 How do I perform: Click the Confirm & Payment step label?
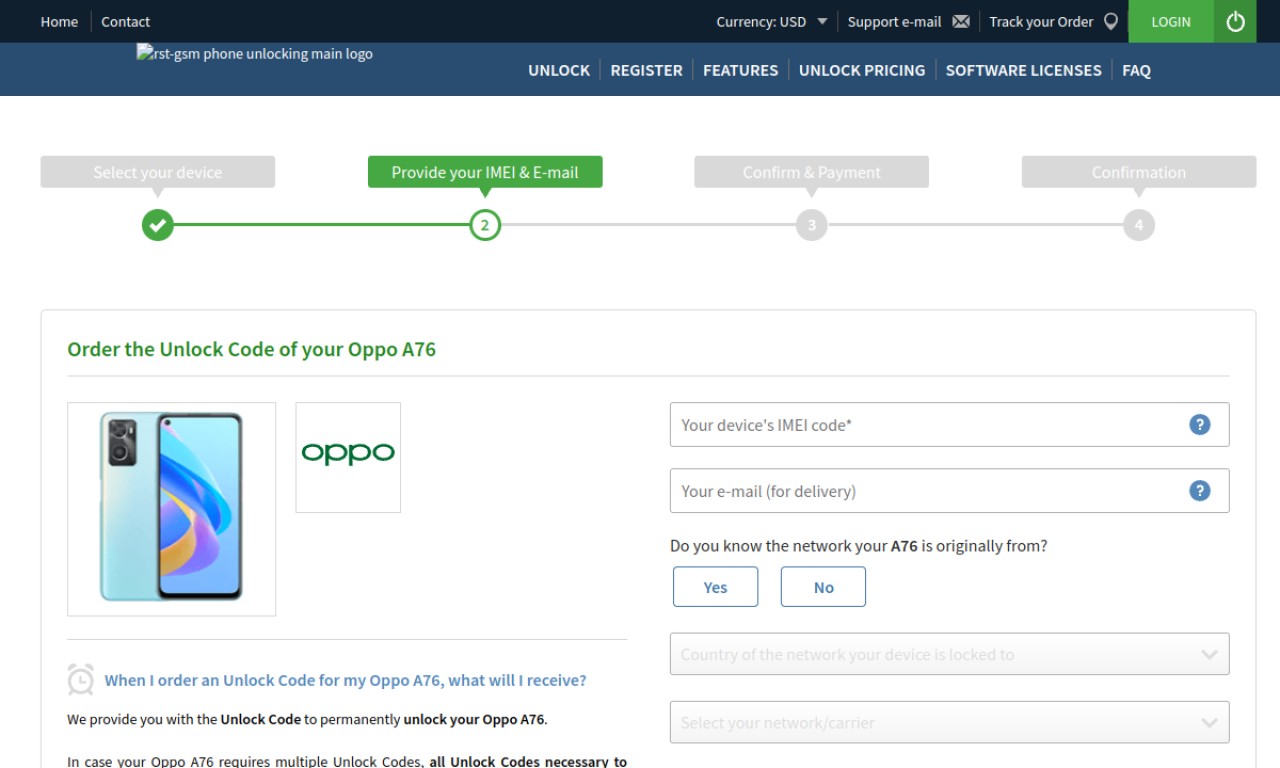coord(812,172)
